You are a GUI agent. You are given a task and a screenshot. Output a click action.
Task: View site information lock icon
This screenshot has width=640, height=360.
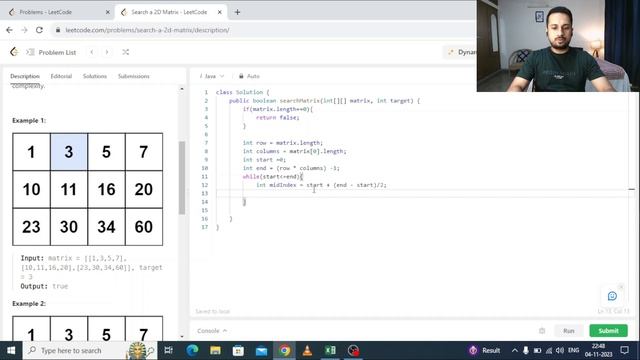[58, 30]
